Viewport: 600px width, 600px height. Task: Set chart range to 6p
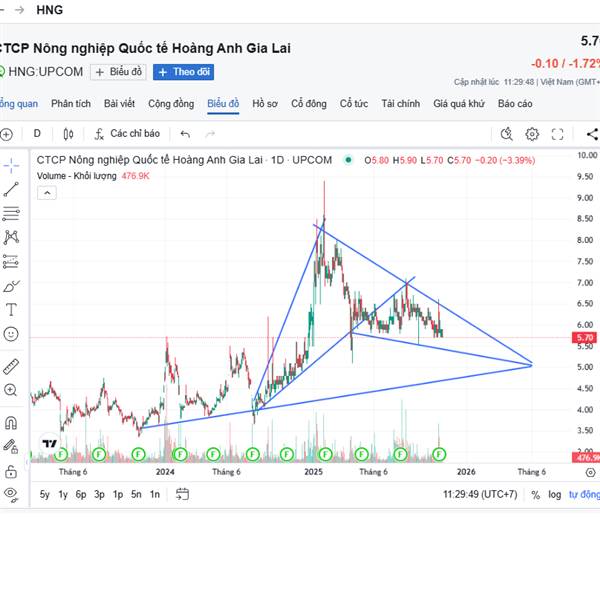coord(81,494)
